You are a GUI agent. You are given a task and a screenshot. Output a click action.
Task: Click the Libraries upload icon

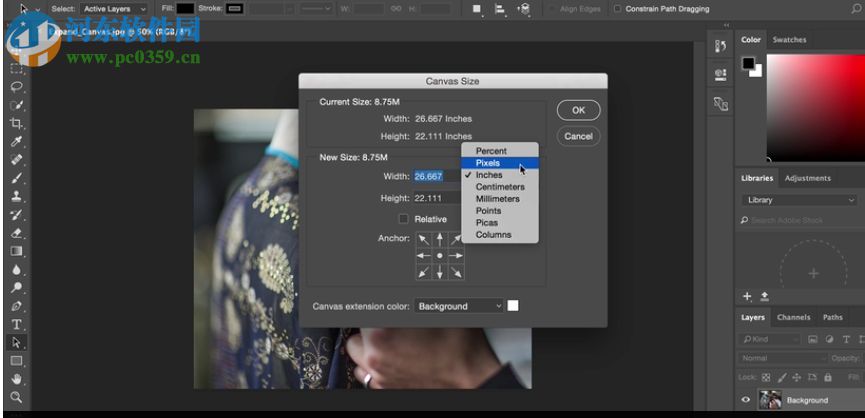click(765, 296)
